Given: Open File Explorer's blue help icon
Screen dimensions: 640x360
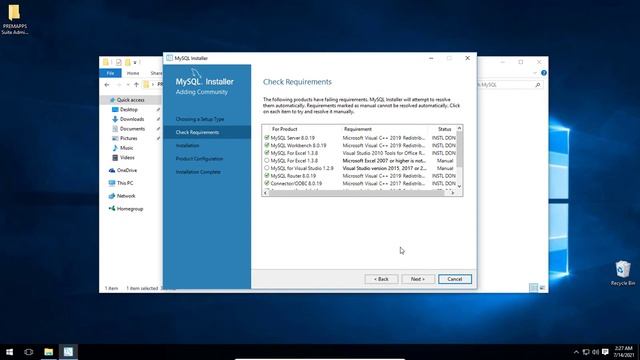Looking at the screenshot, I should (544, 73).
